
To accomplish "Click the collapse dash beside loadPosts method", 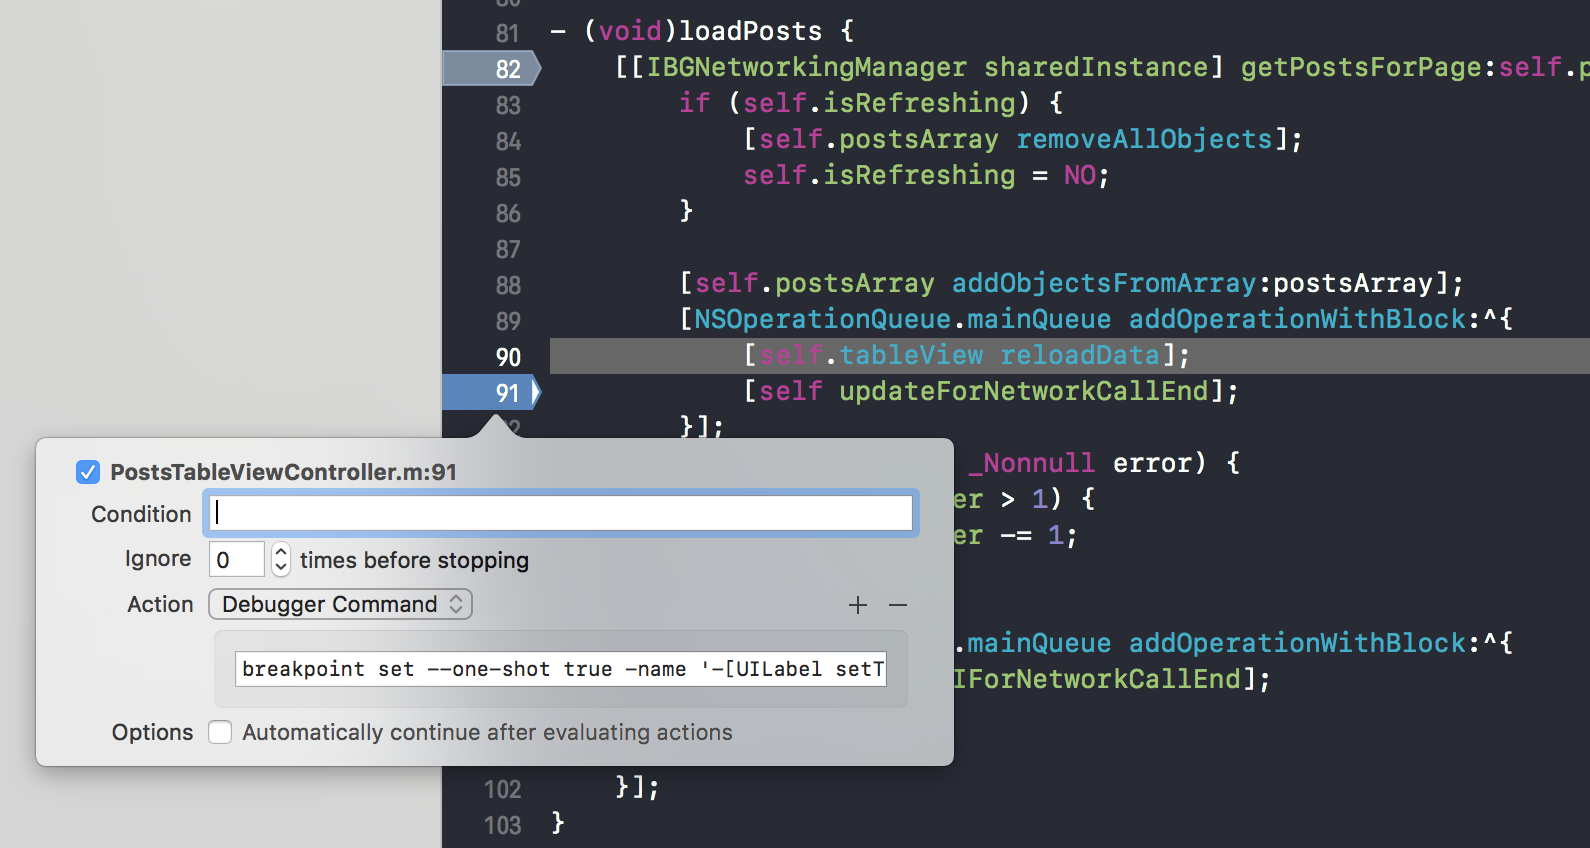I will tap(558, 32).
